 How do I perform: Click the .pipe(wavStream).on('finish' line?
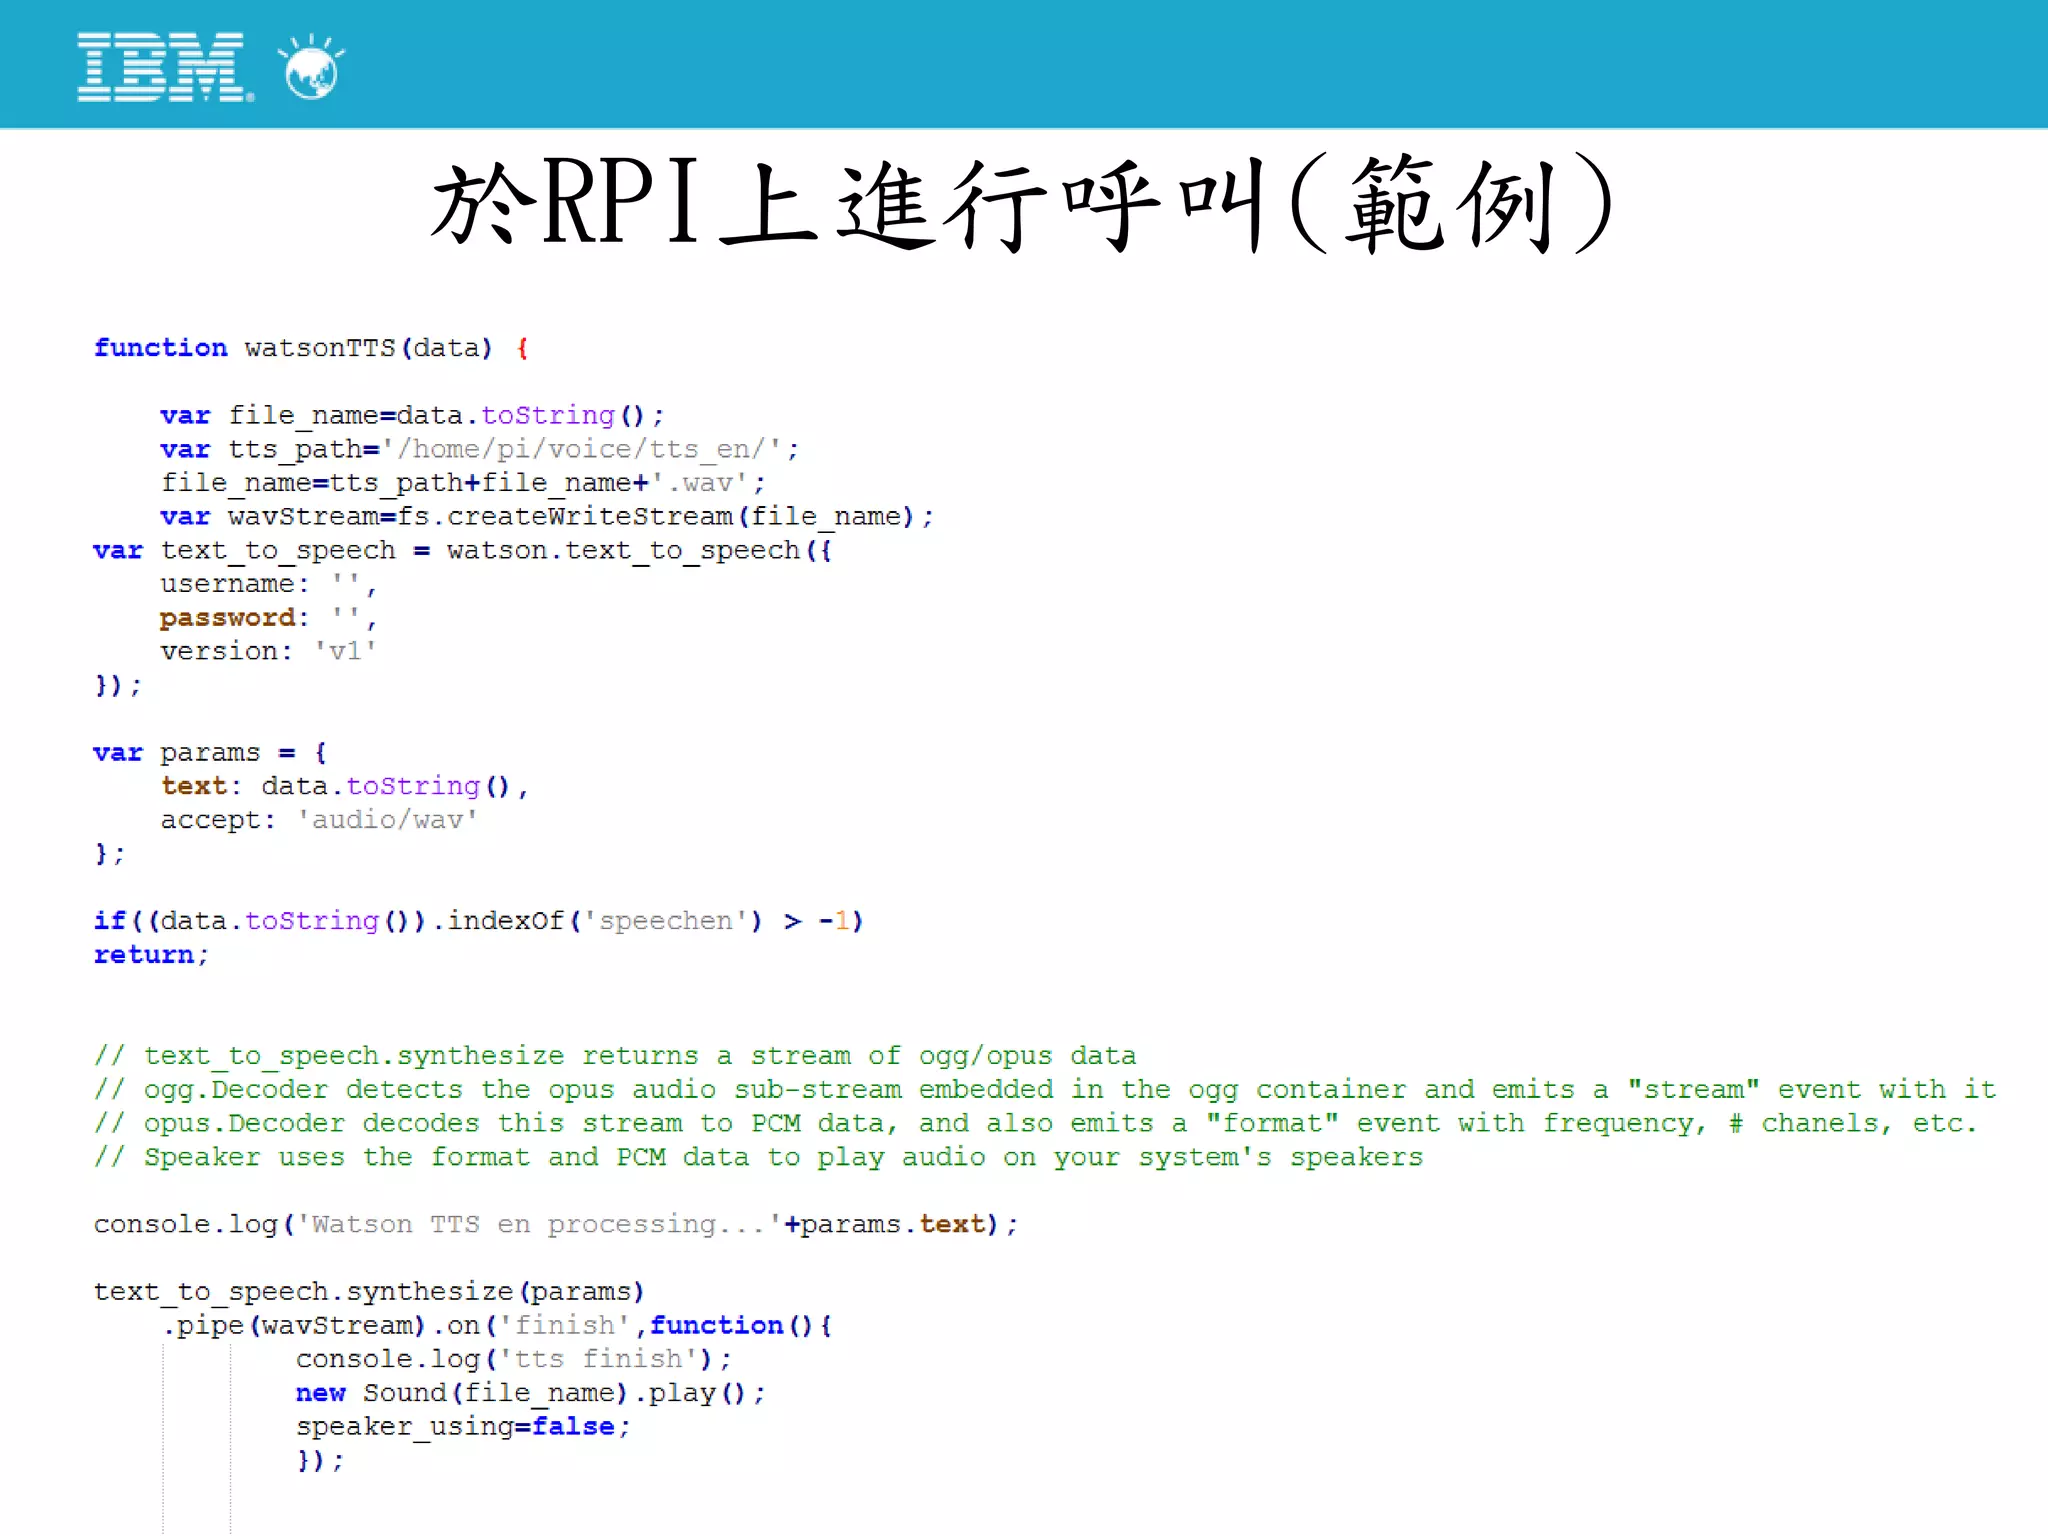(x=497, y=1326)
